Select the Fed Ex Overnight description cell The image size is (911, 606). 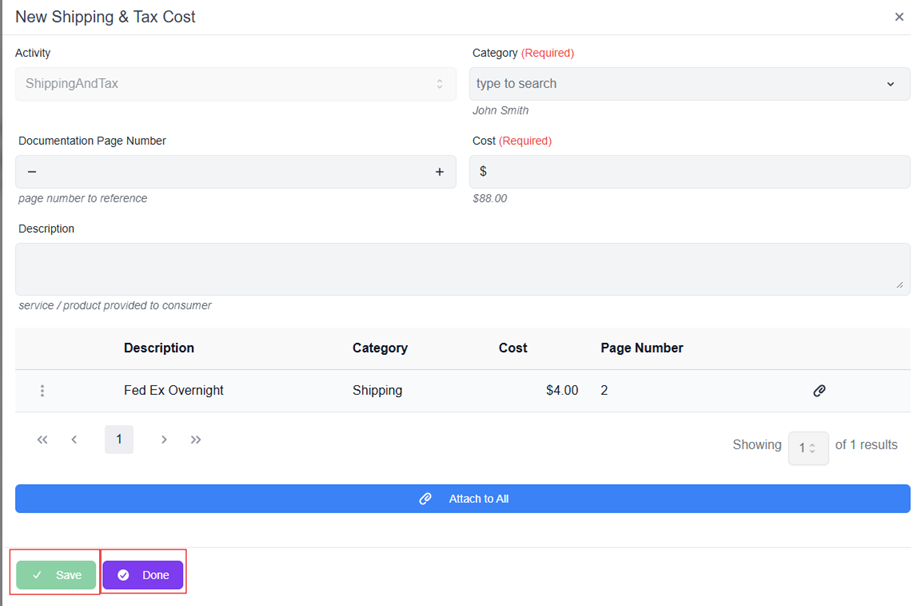pos(174,390)
